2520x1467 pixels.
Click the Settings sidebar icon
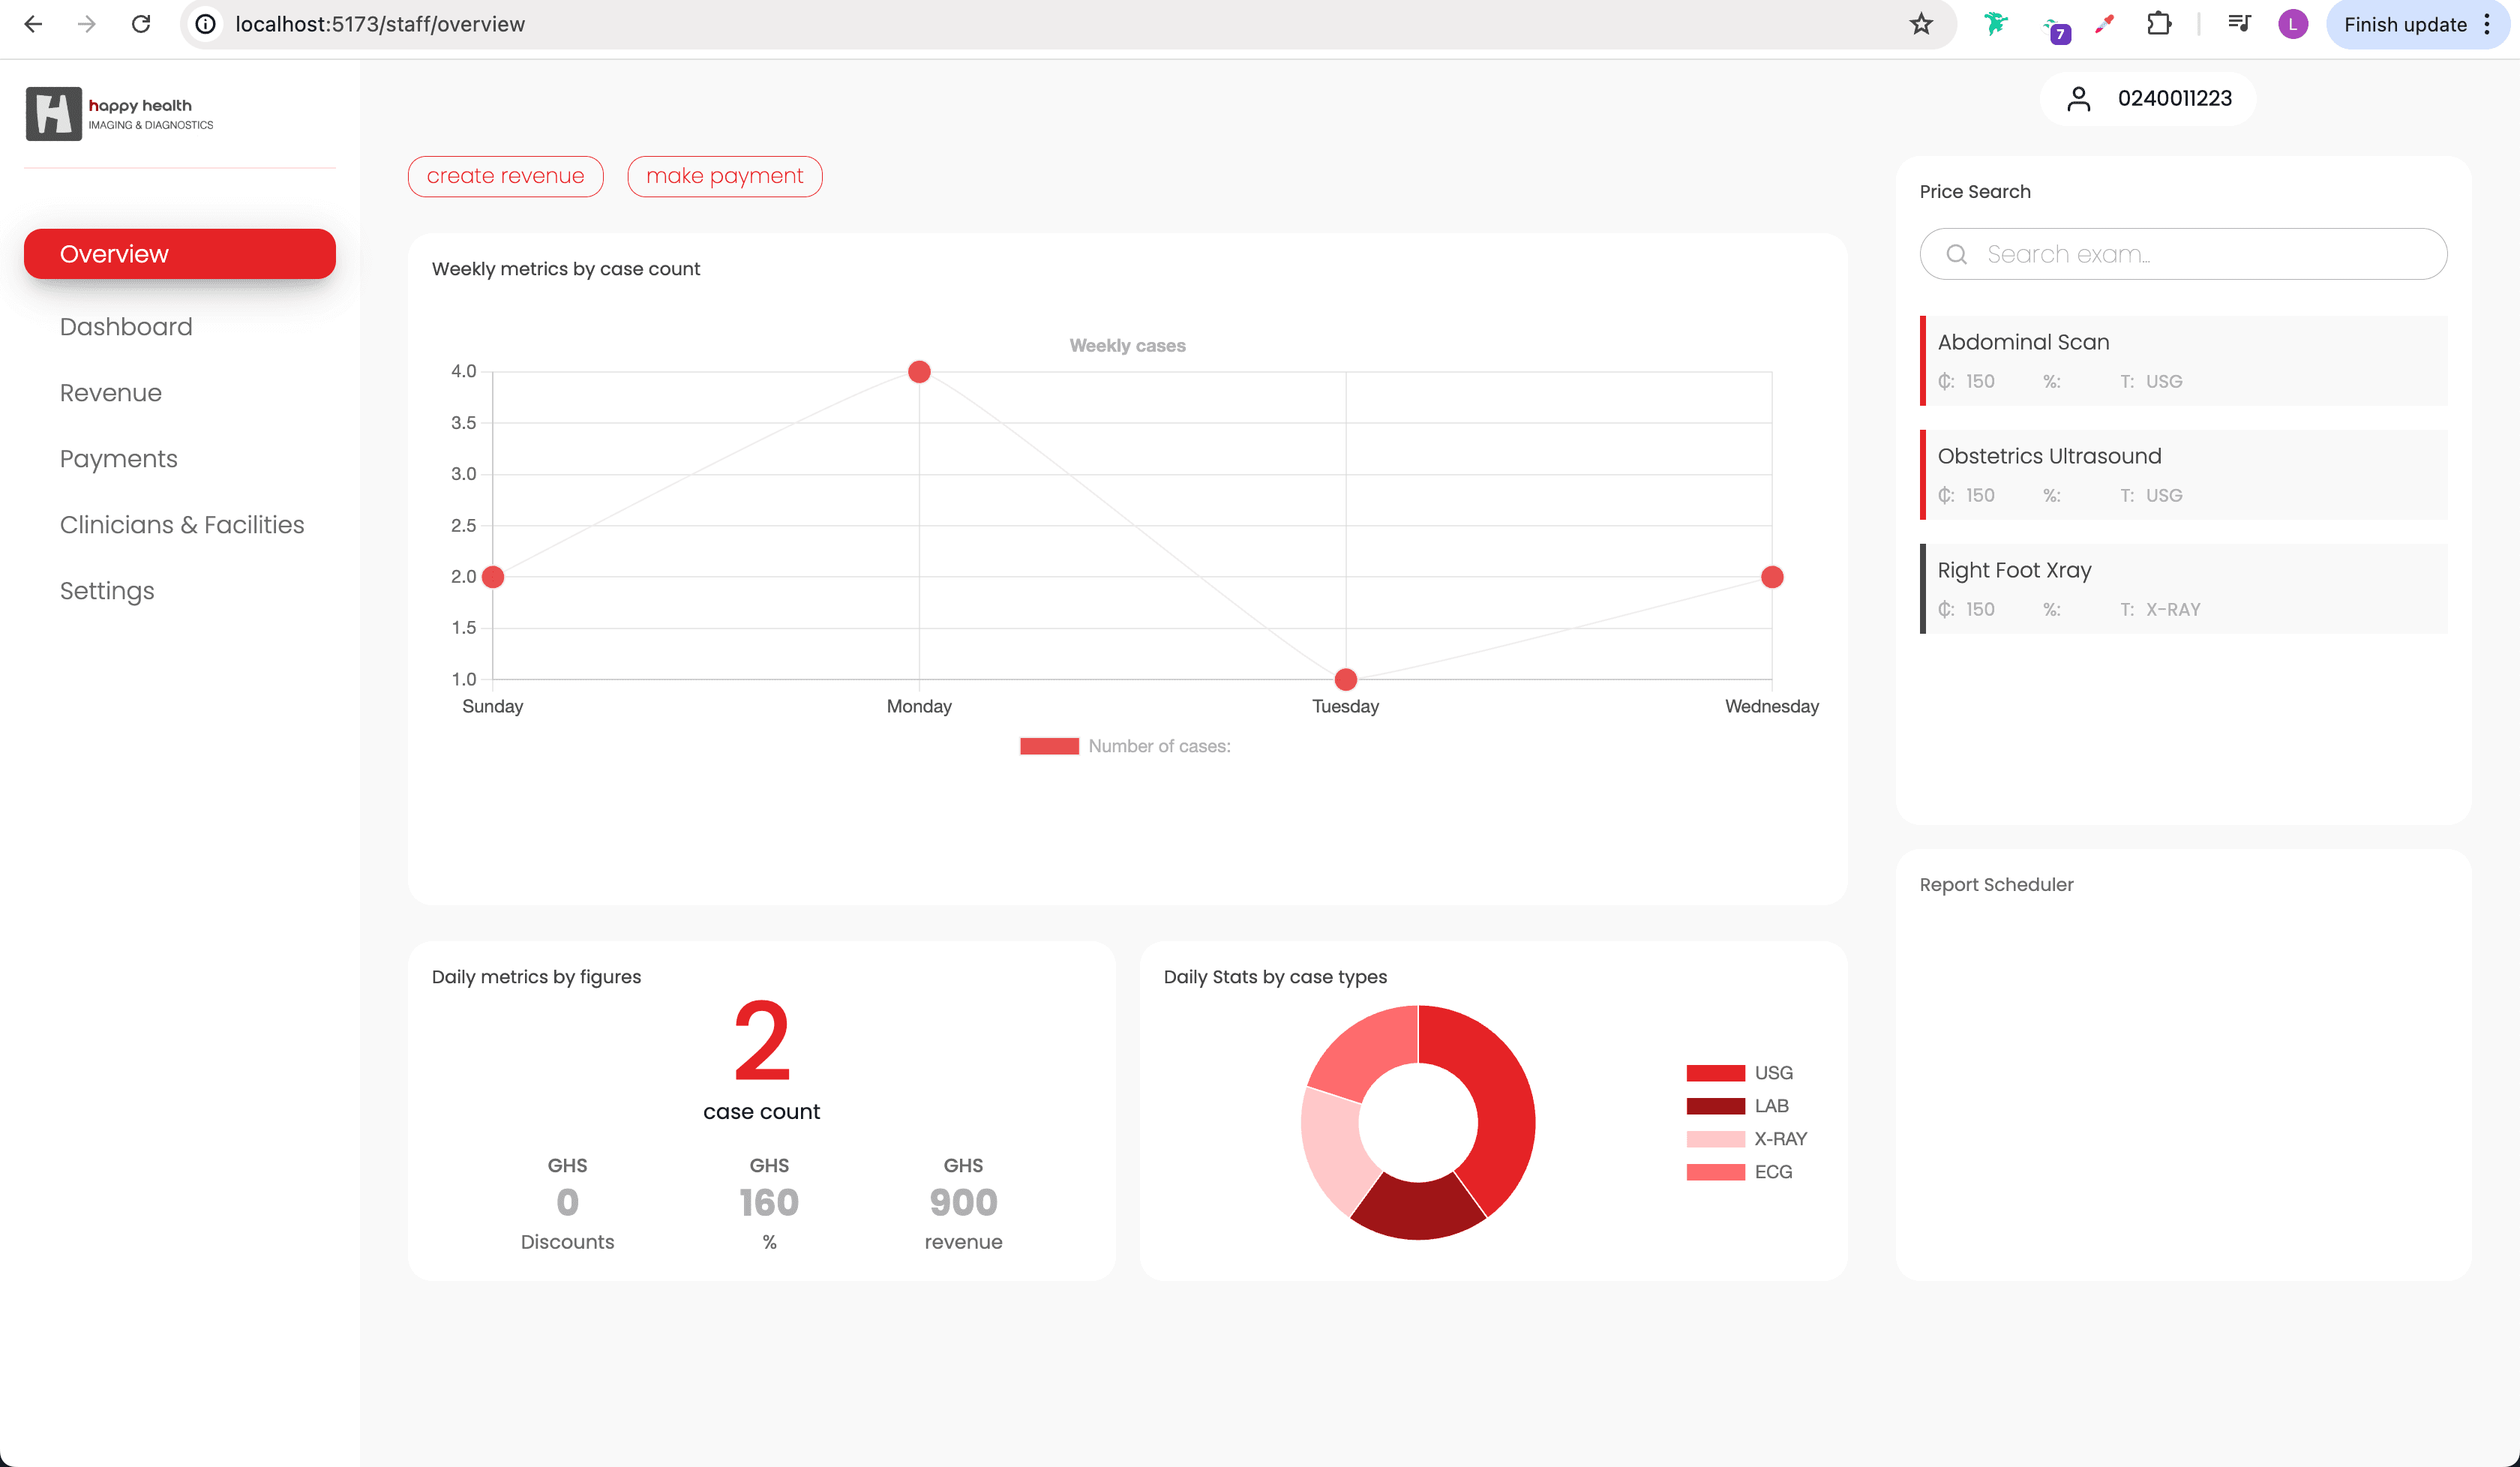click(x=106, y=590)
